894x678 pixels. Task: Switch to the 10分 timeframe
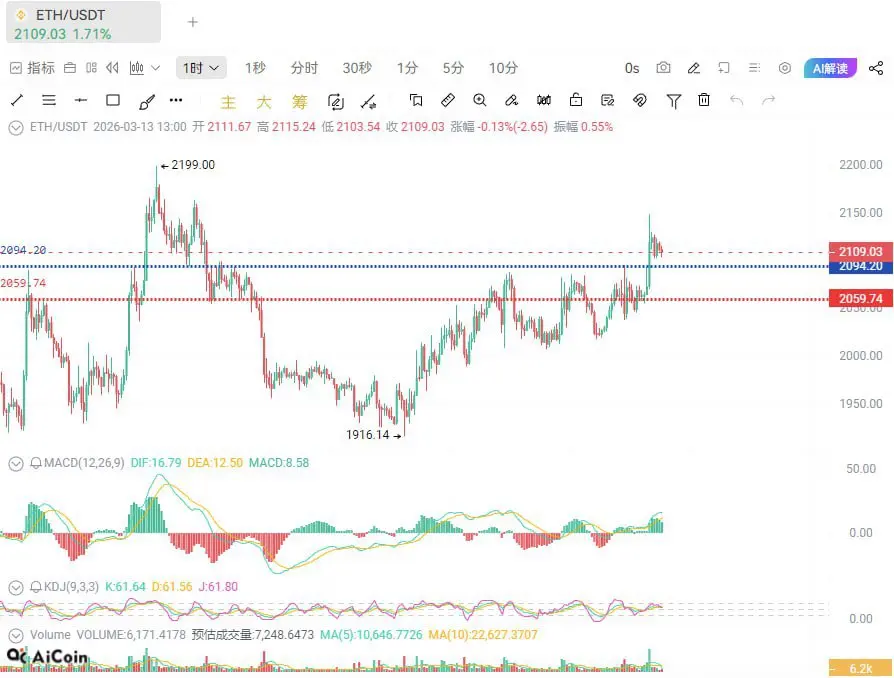(503, 68)
